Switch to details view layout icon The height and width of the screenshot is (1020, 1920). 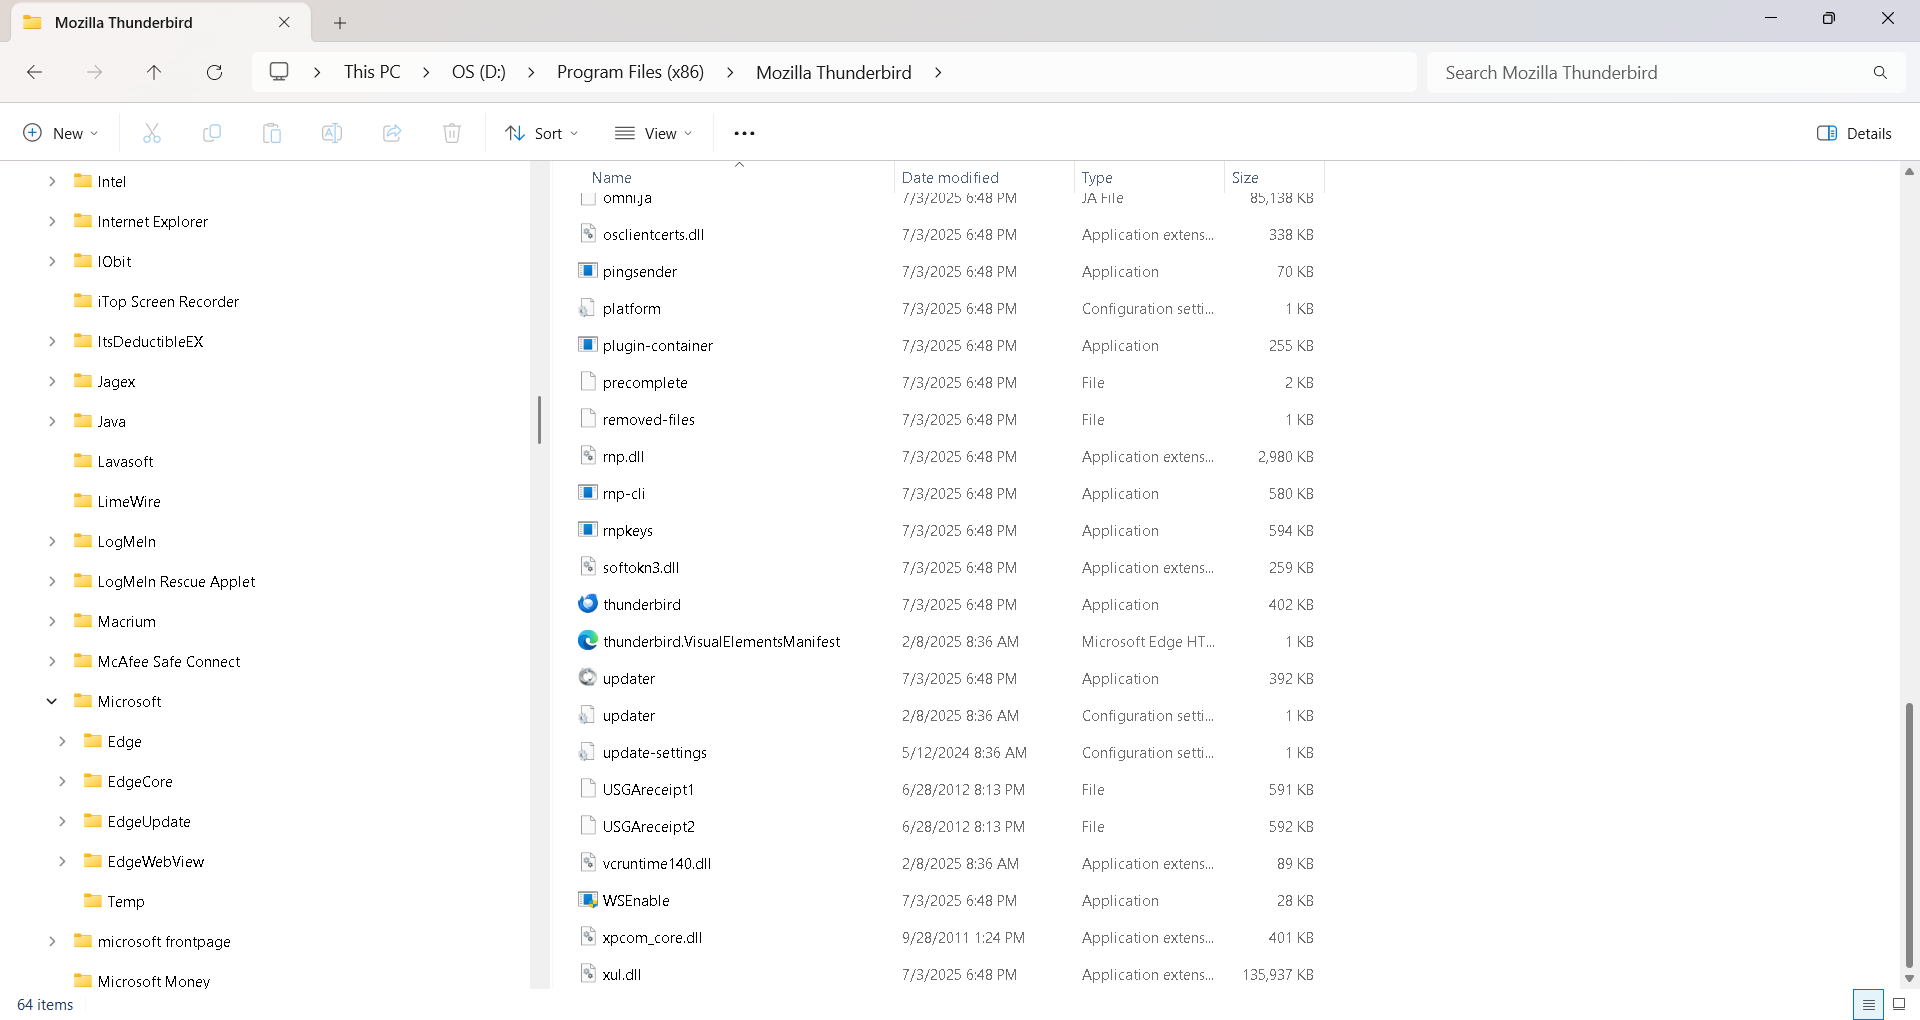point(1868,1004)
